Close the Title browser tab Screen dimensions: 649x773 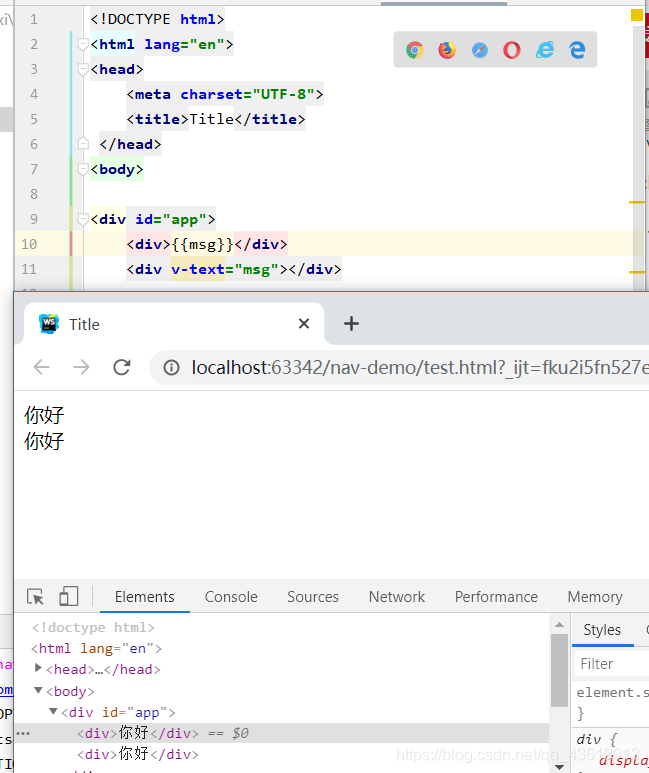pos(304,324)
